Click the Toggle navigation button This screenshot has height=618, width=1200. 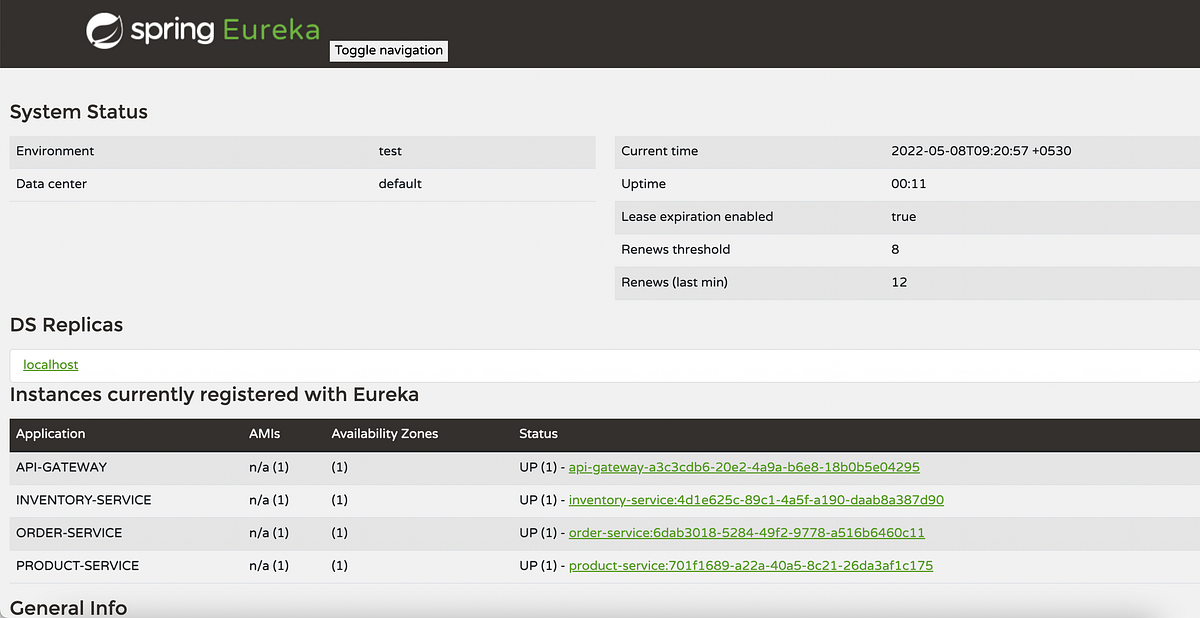tap(388, 50)
